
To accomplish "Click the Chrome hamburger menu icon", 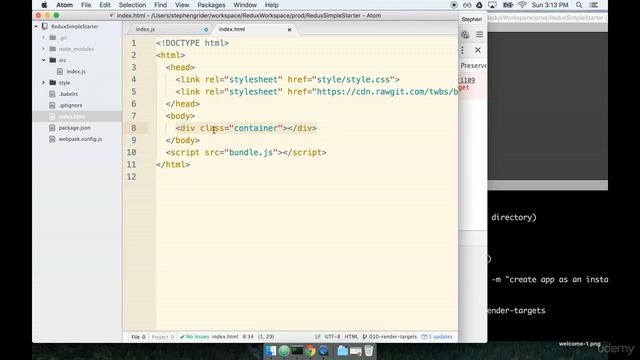I will [479, 35].
